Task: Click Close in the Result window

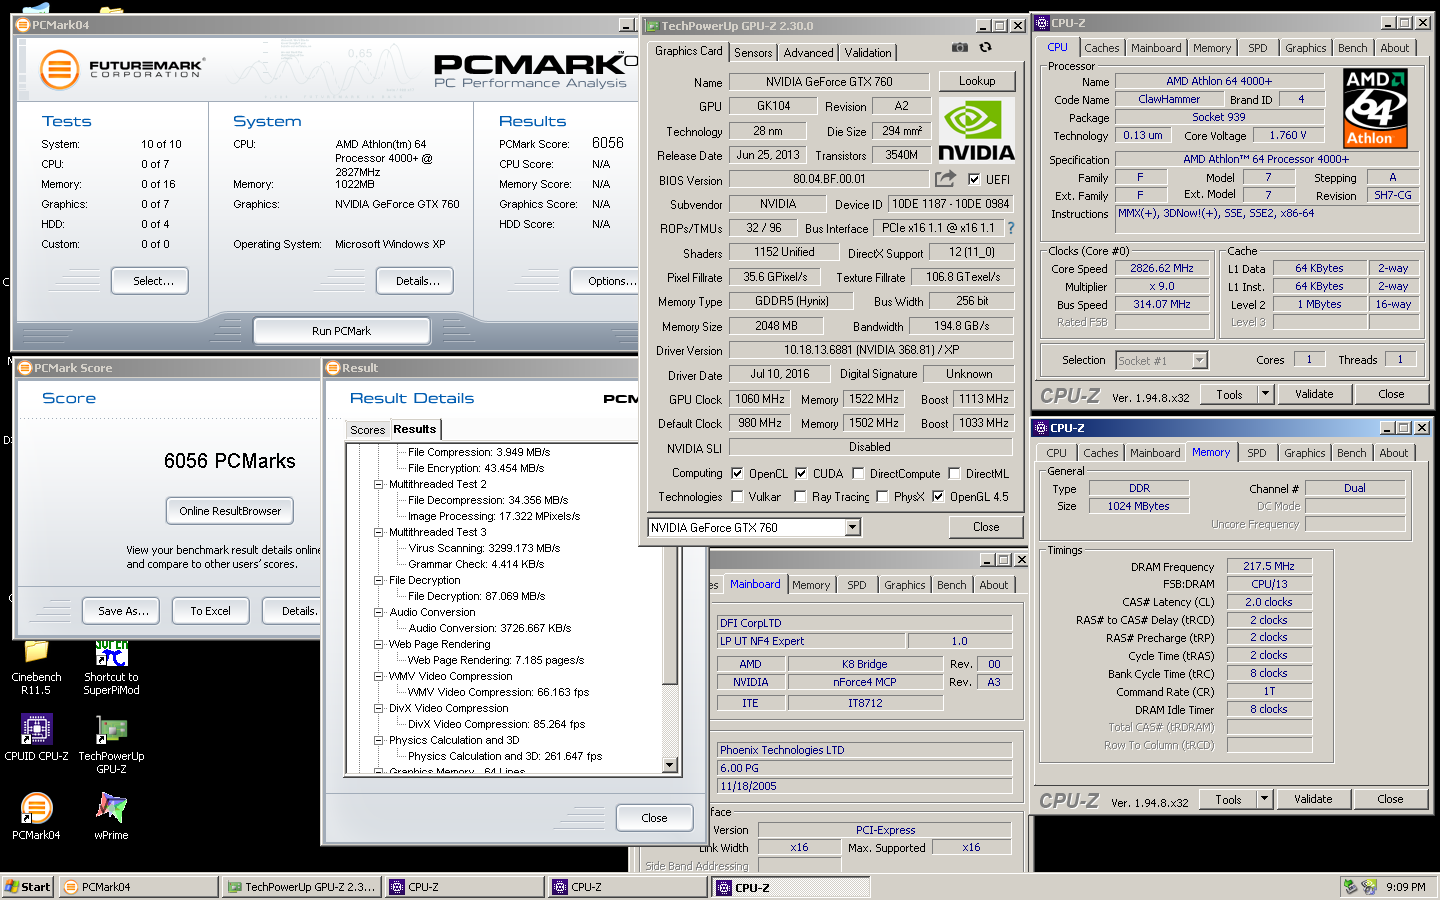Action: tap(654, 818)
